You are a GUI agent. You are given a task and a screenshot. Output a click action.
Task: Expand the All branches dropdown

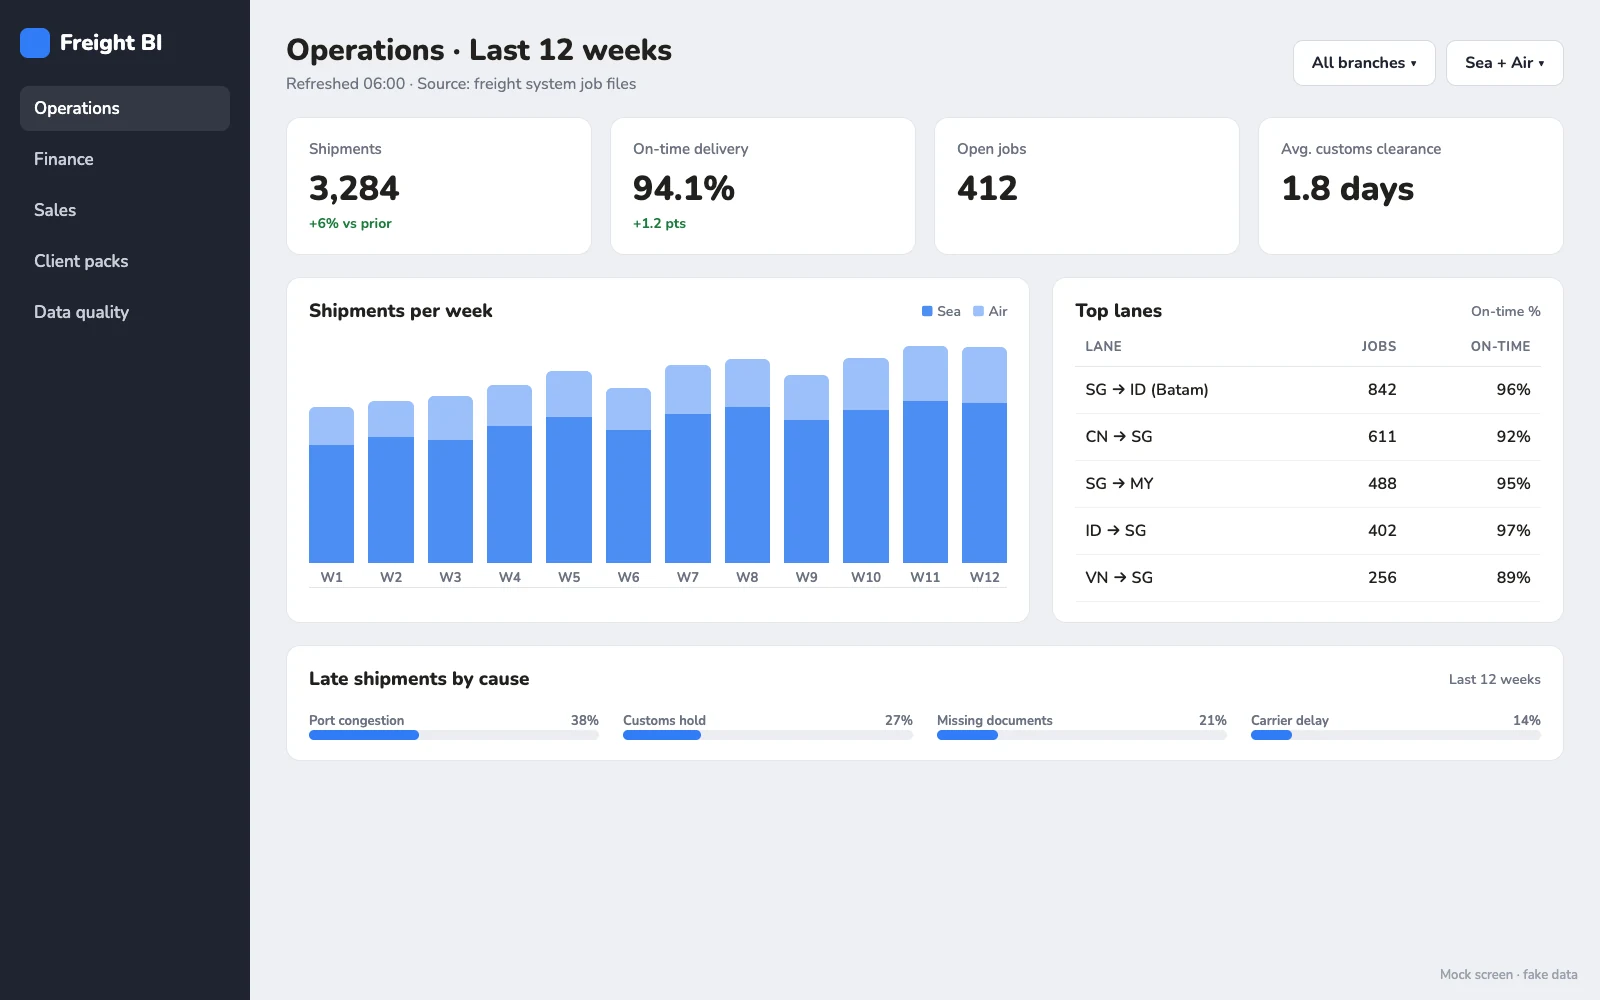pyautogui.click(x=1364, y=63)
